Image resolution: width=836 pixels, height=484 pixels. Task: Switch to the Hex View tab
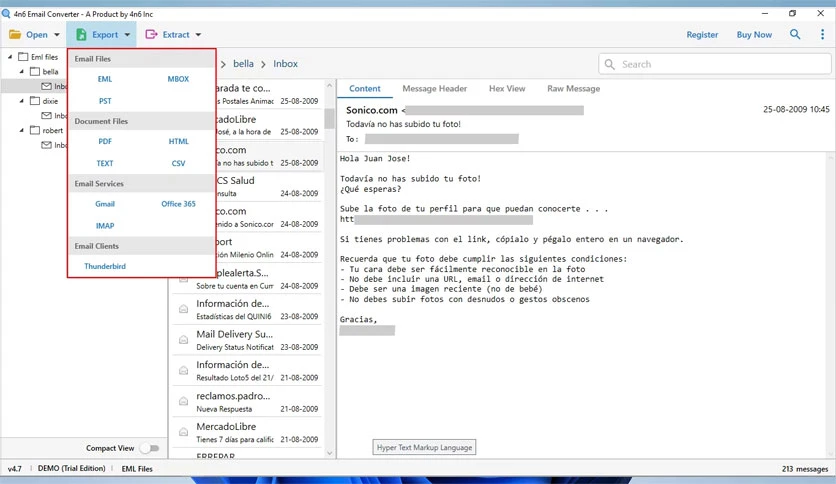tap(507, 88)
